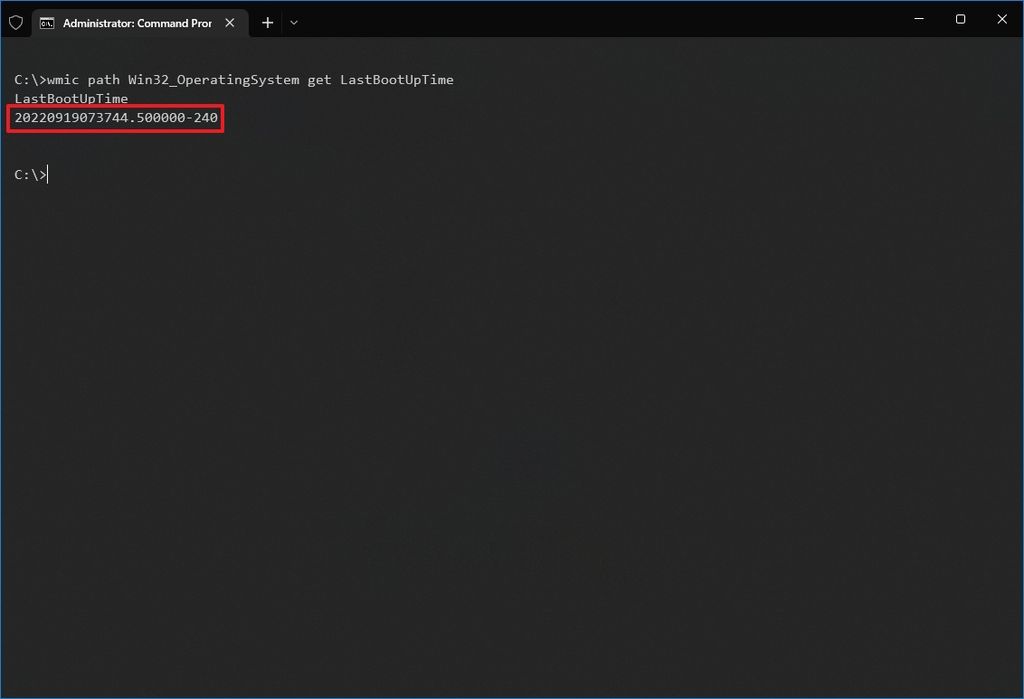Maximize the terminal window
The width and height of the screenshot is (1024, 699).
960,19
